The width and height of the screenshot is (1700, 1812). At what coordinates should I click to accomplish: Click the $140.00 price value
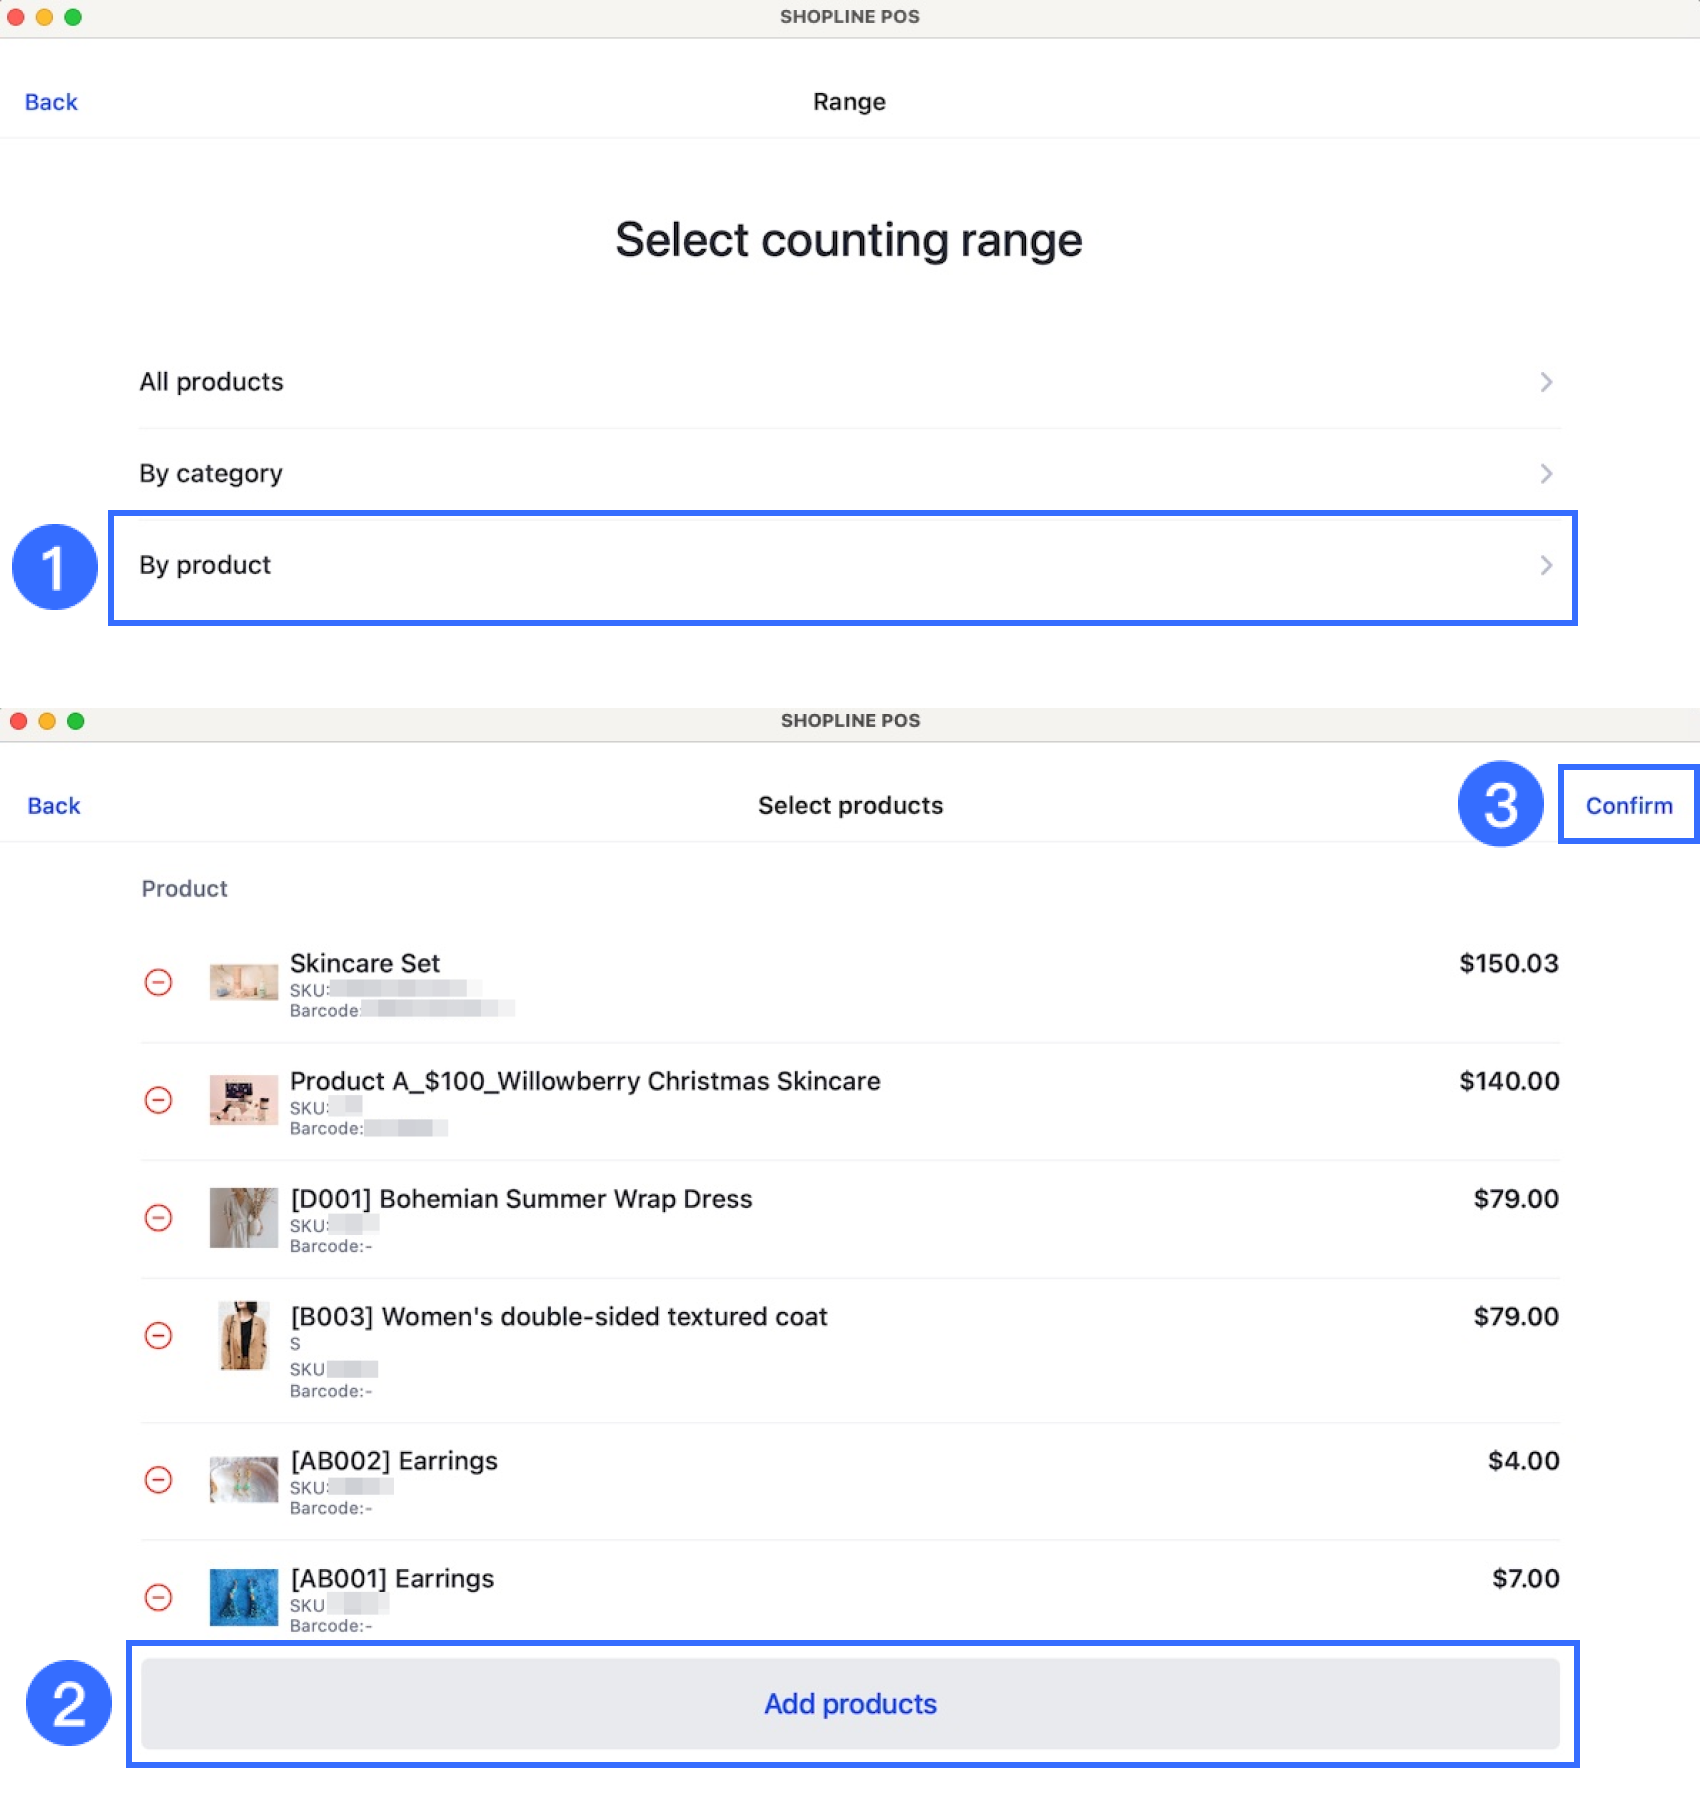click(1509, 1081)
